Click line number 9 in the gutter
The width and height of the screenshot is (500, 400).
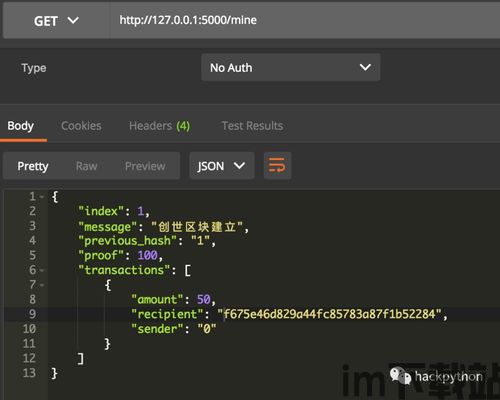pyautogui.click(x=32, y=314)
